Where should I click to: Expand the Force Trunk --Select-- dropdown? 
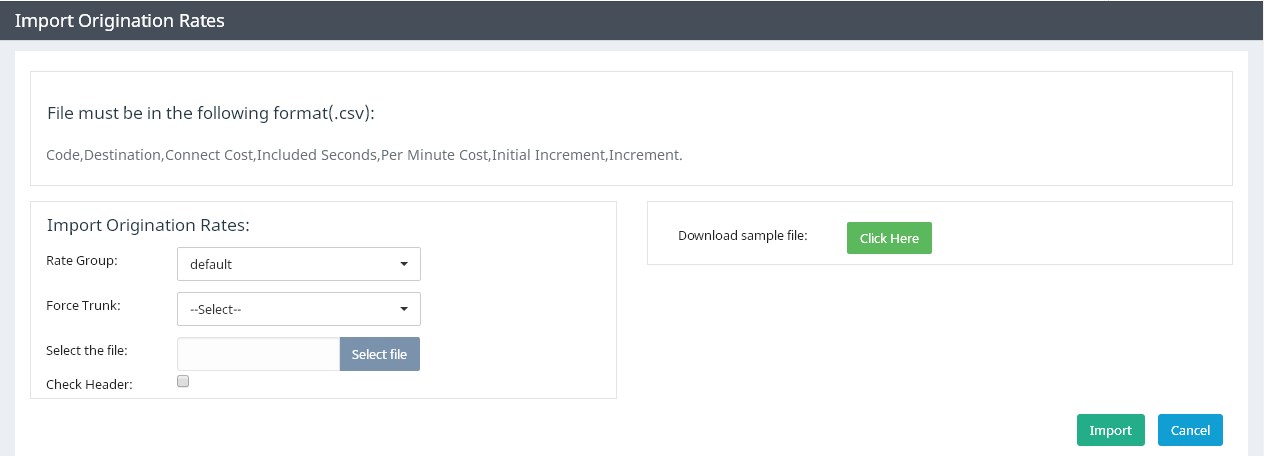(x=299, y=309)
